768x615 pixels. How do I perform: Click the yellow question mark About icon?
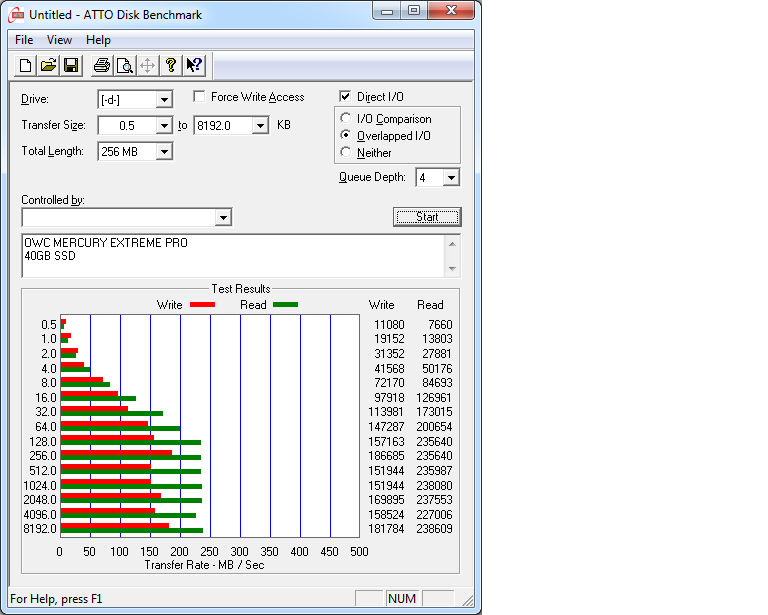171,66
